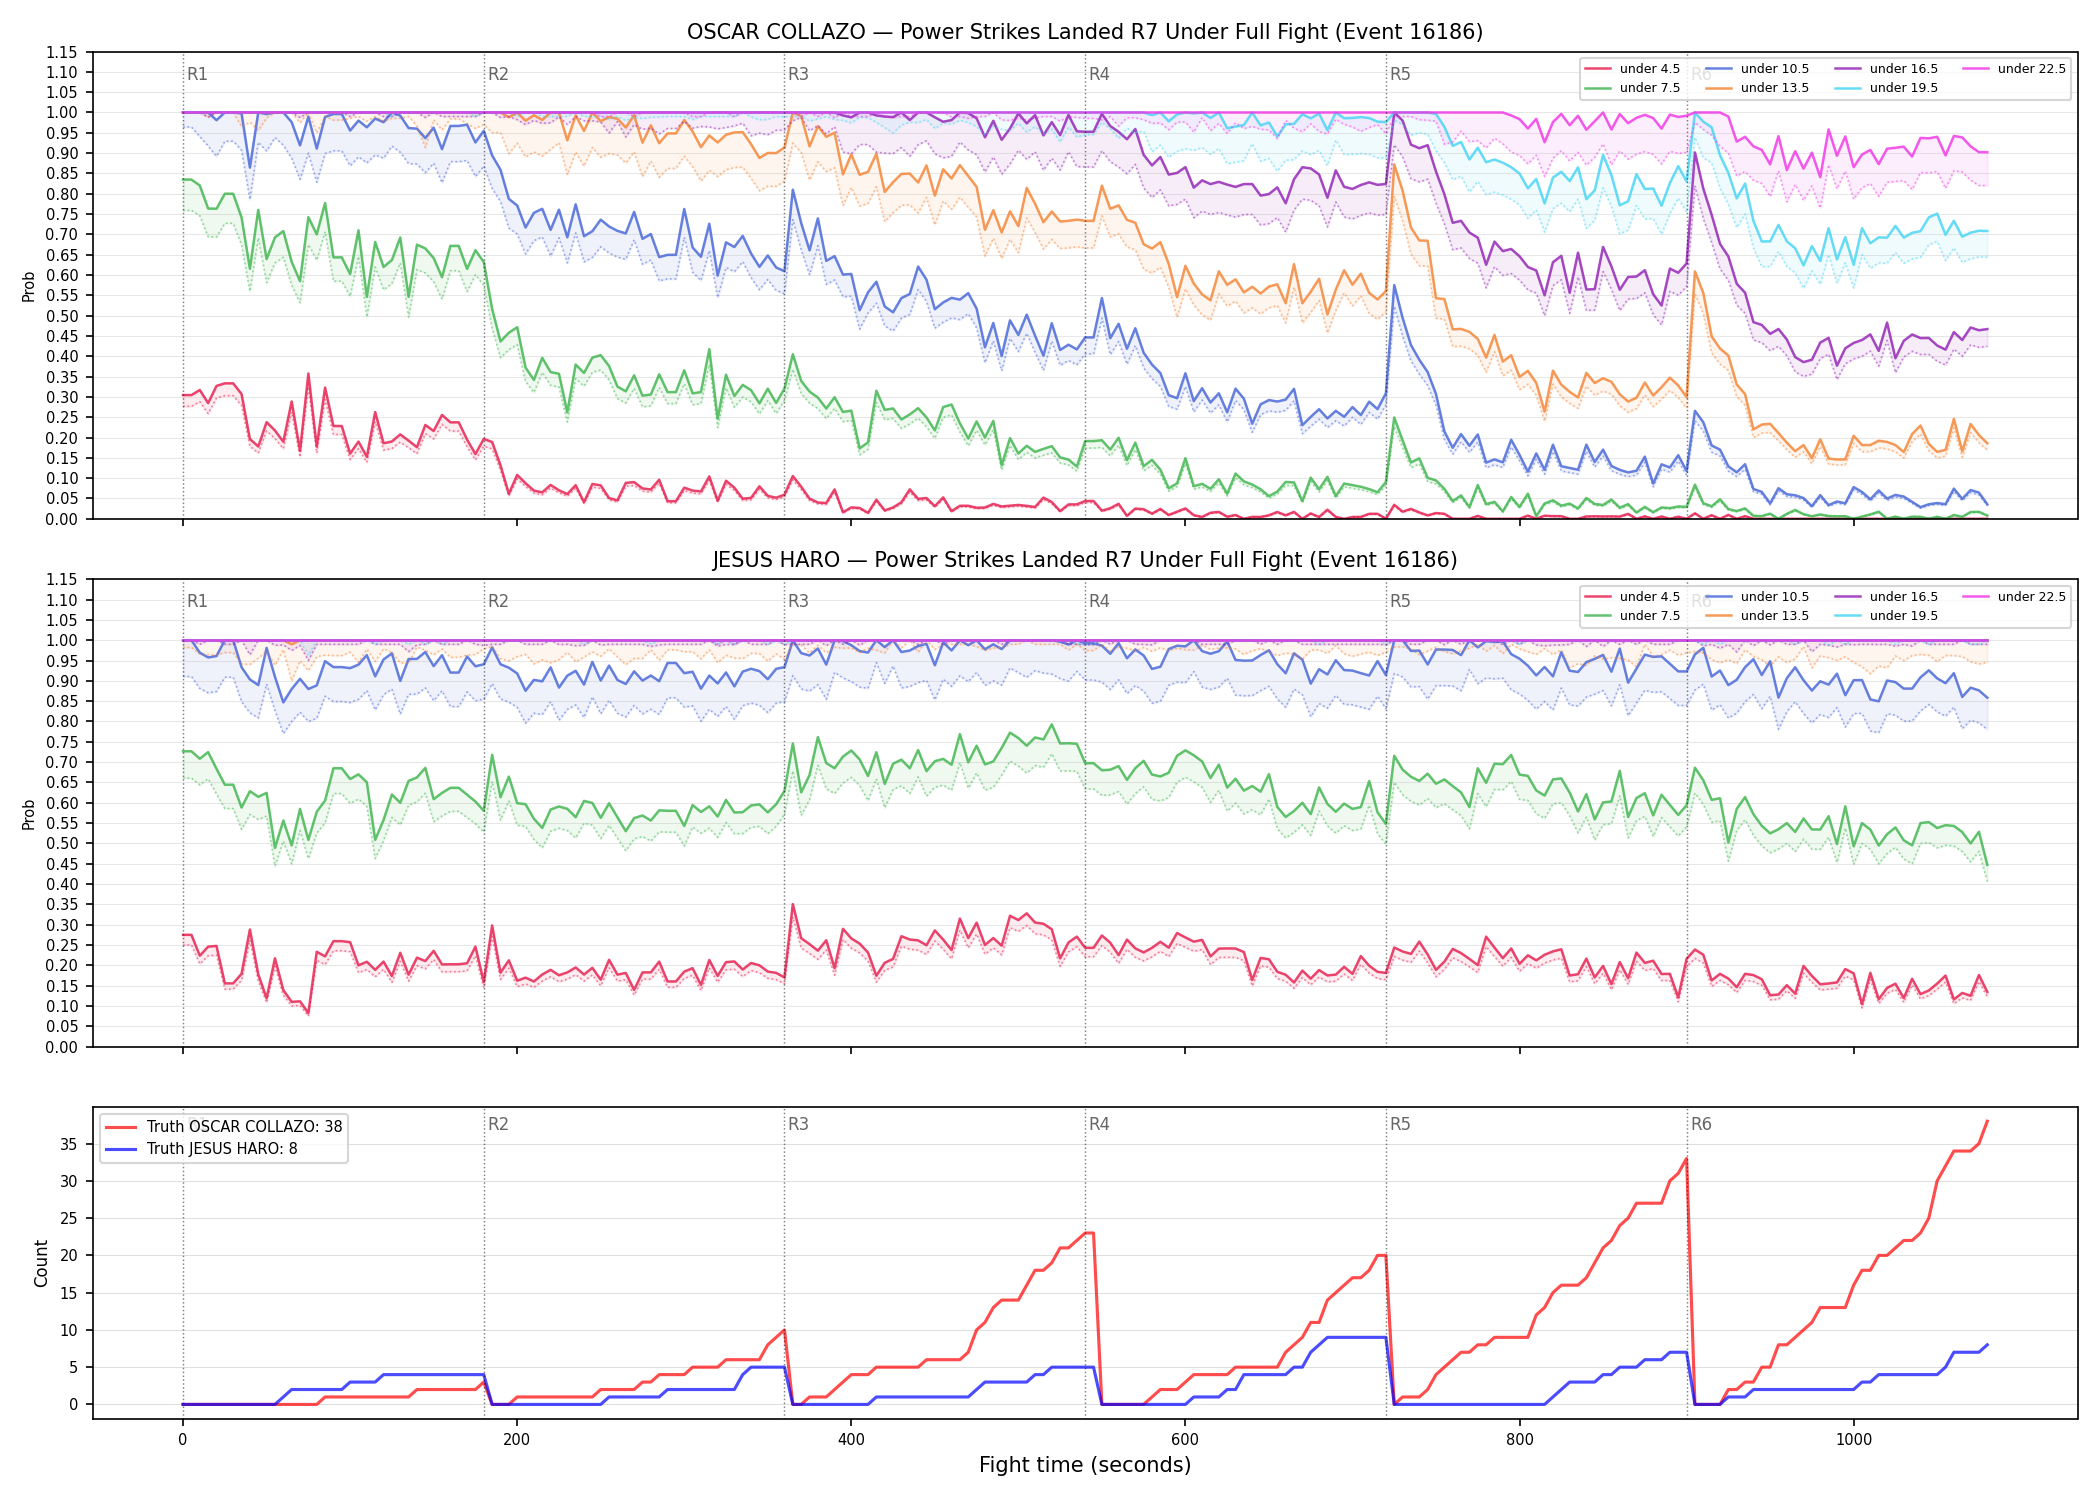
Task: Click the x-axis tick label 1000
Action: [1854, 1440]
